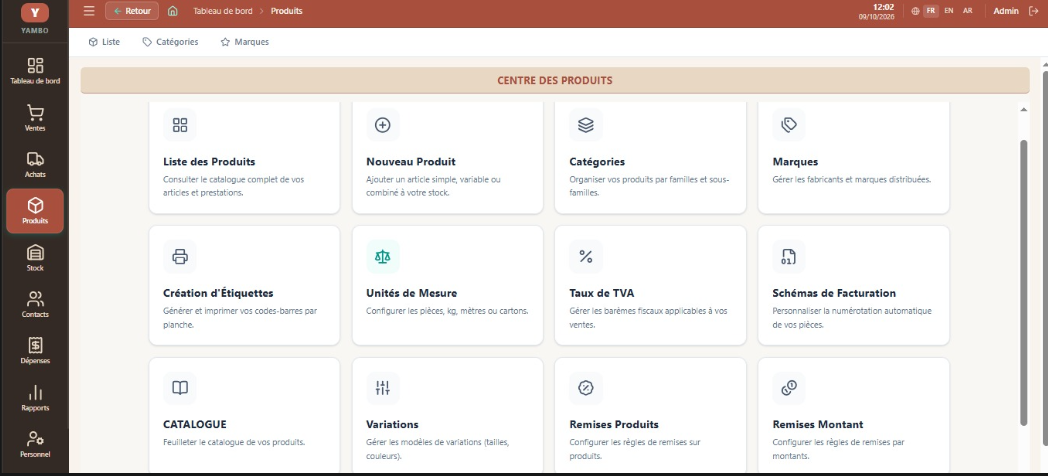Image resolution: width=1048 pixels, height=476 pixels.
Task: Click Unités de Mesure scale icon
Action: (382, 257)
